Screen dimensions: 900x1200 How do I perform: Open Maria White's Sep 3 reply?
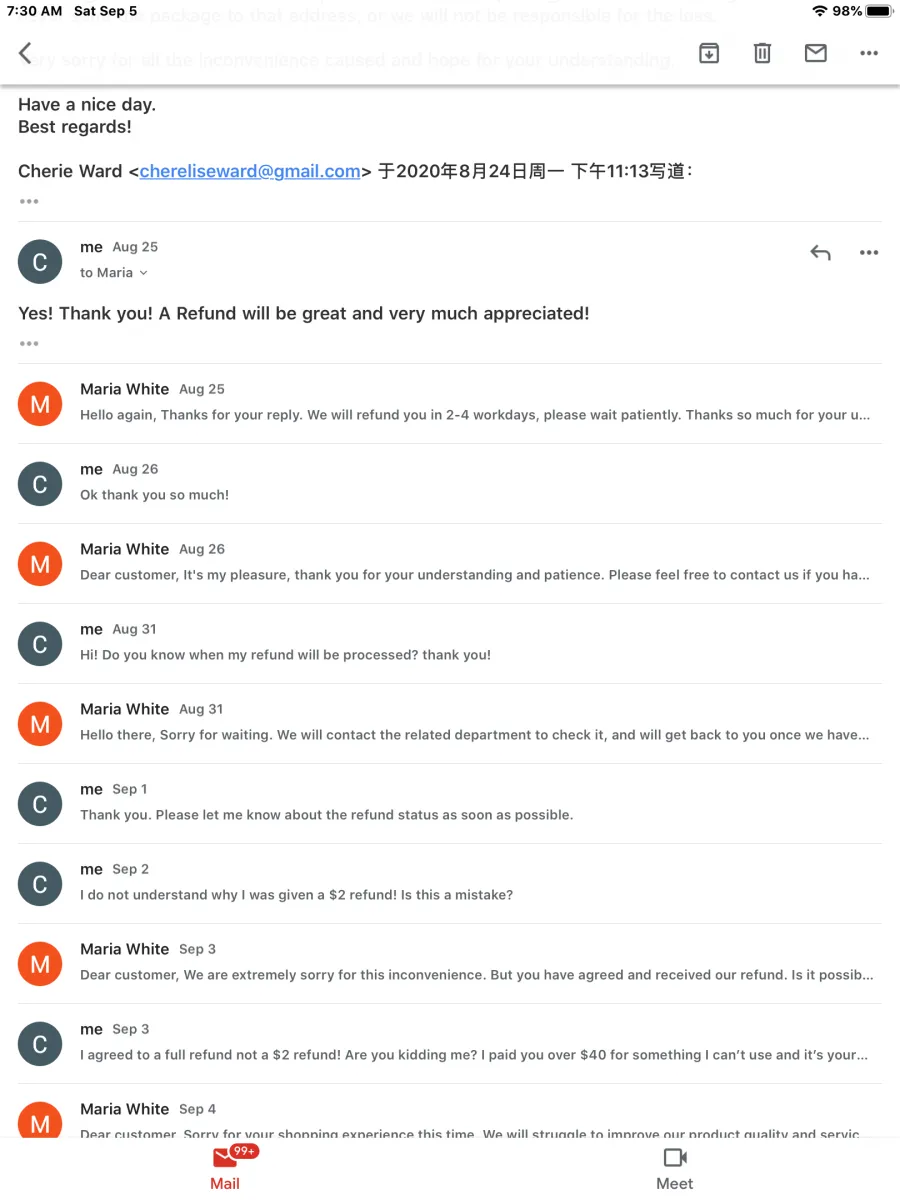pyautogui.click(x=450, y=963)
